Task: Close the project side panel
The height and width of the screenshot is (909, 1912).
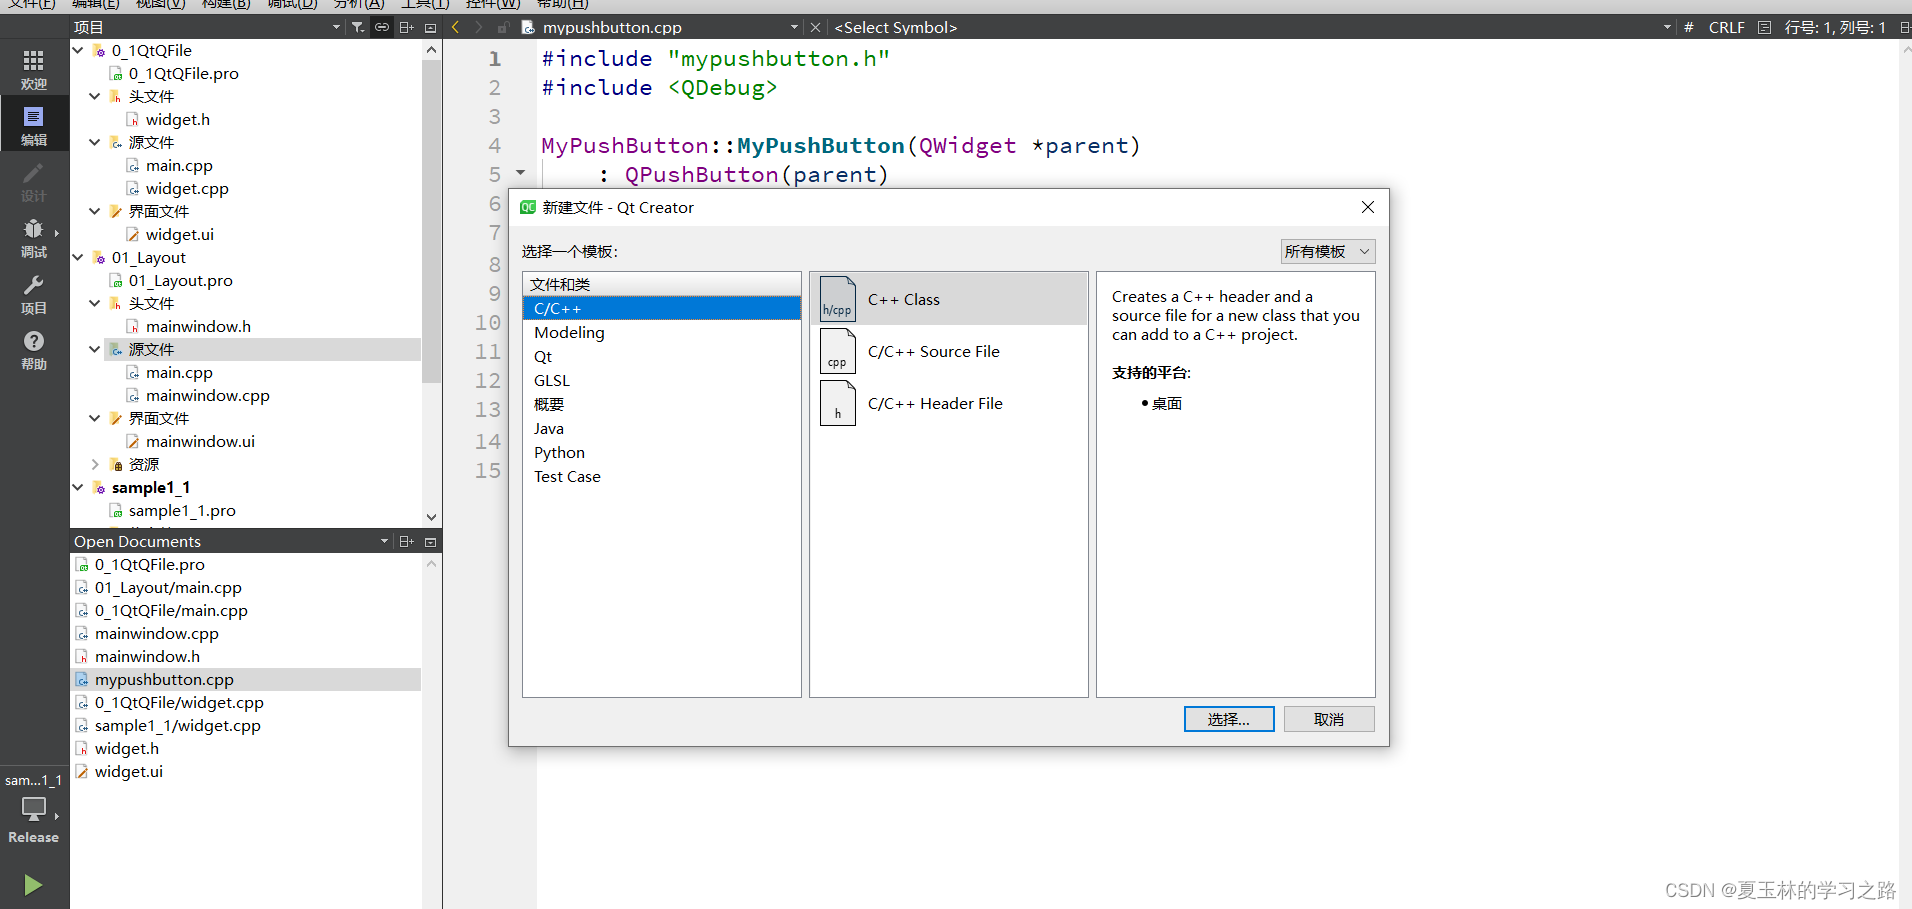Action: point(431,27)
